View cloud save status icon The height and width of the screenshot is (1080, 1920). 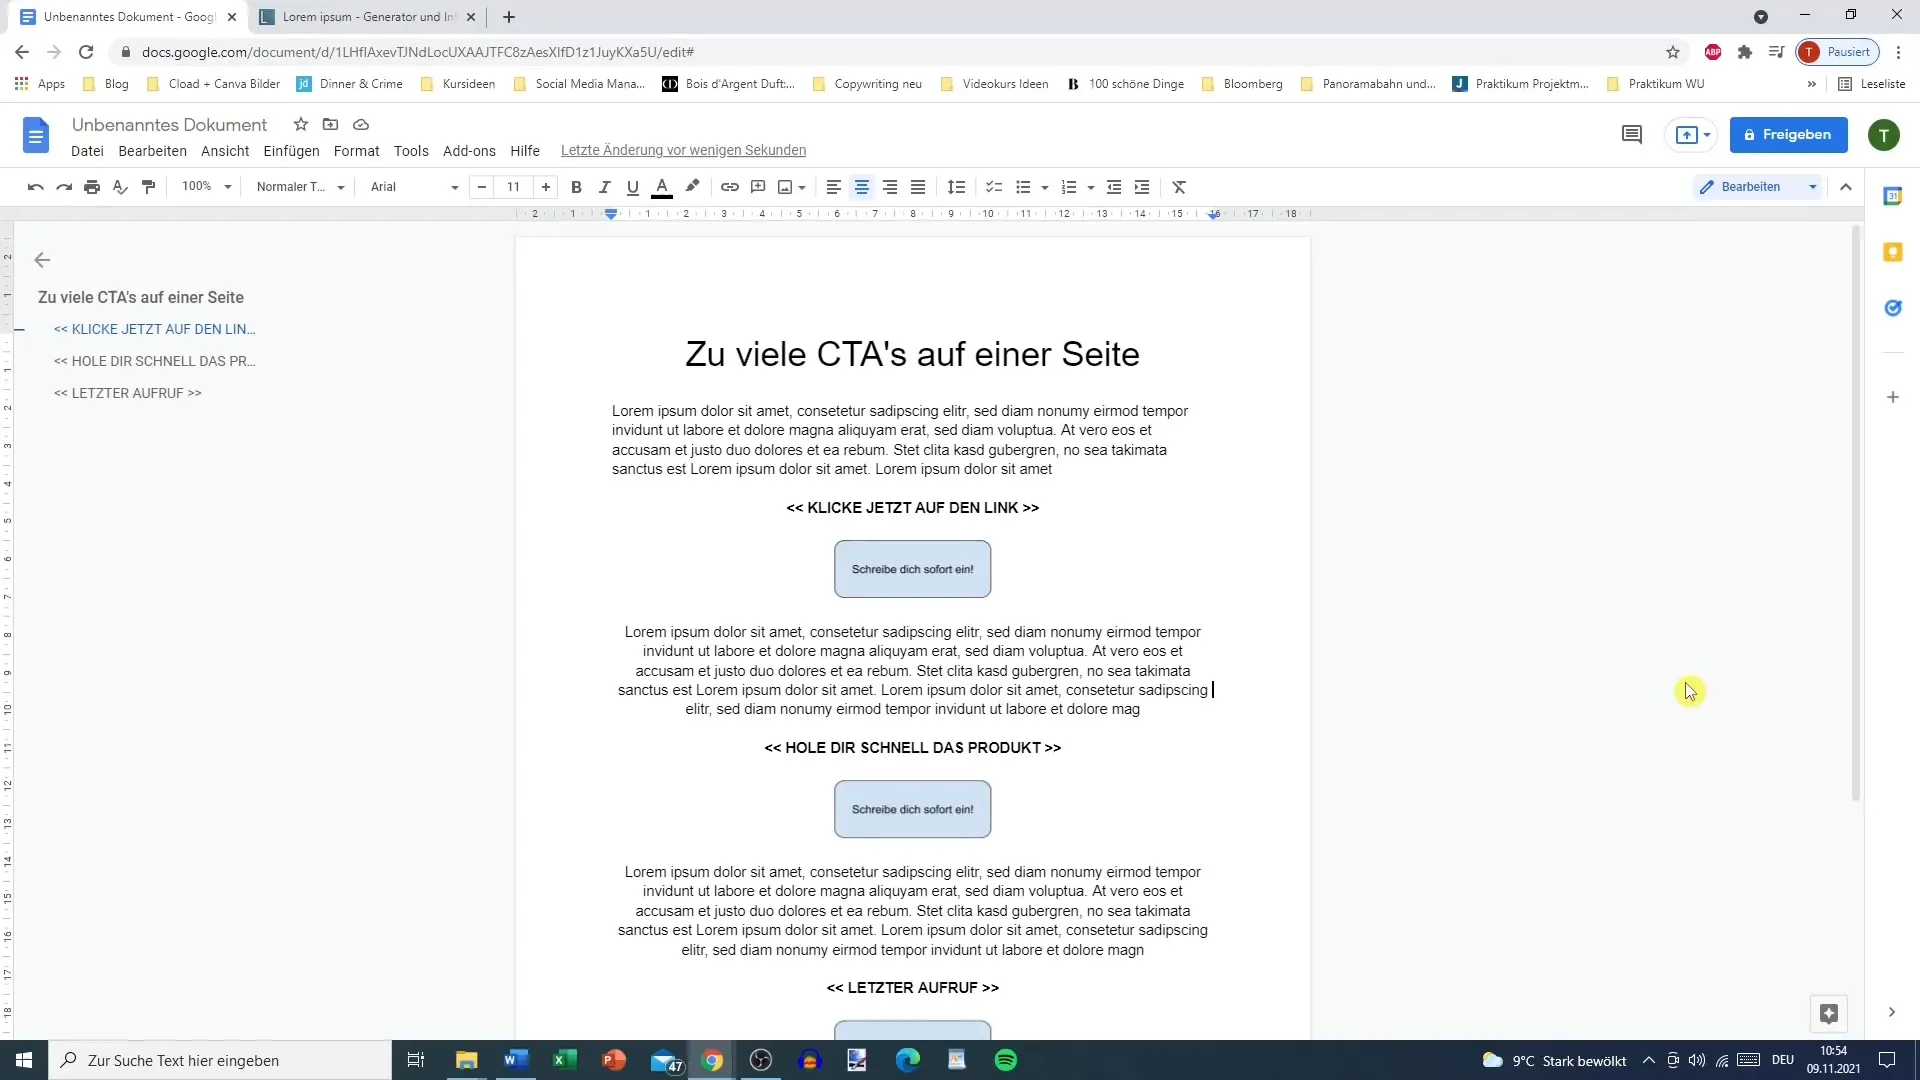point(361,124)
